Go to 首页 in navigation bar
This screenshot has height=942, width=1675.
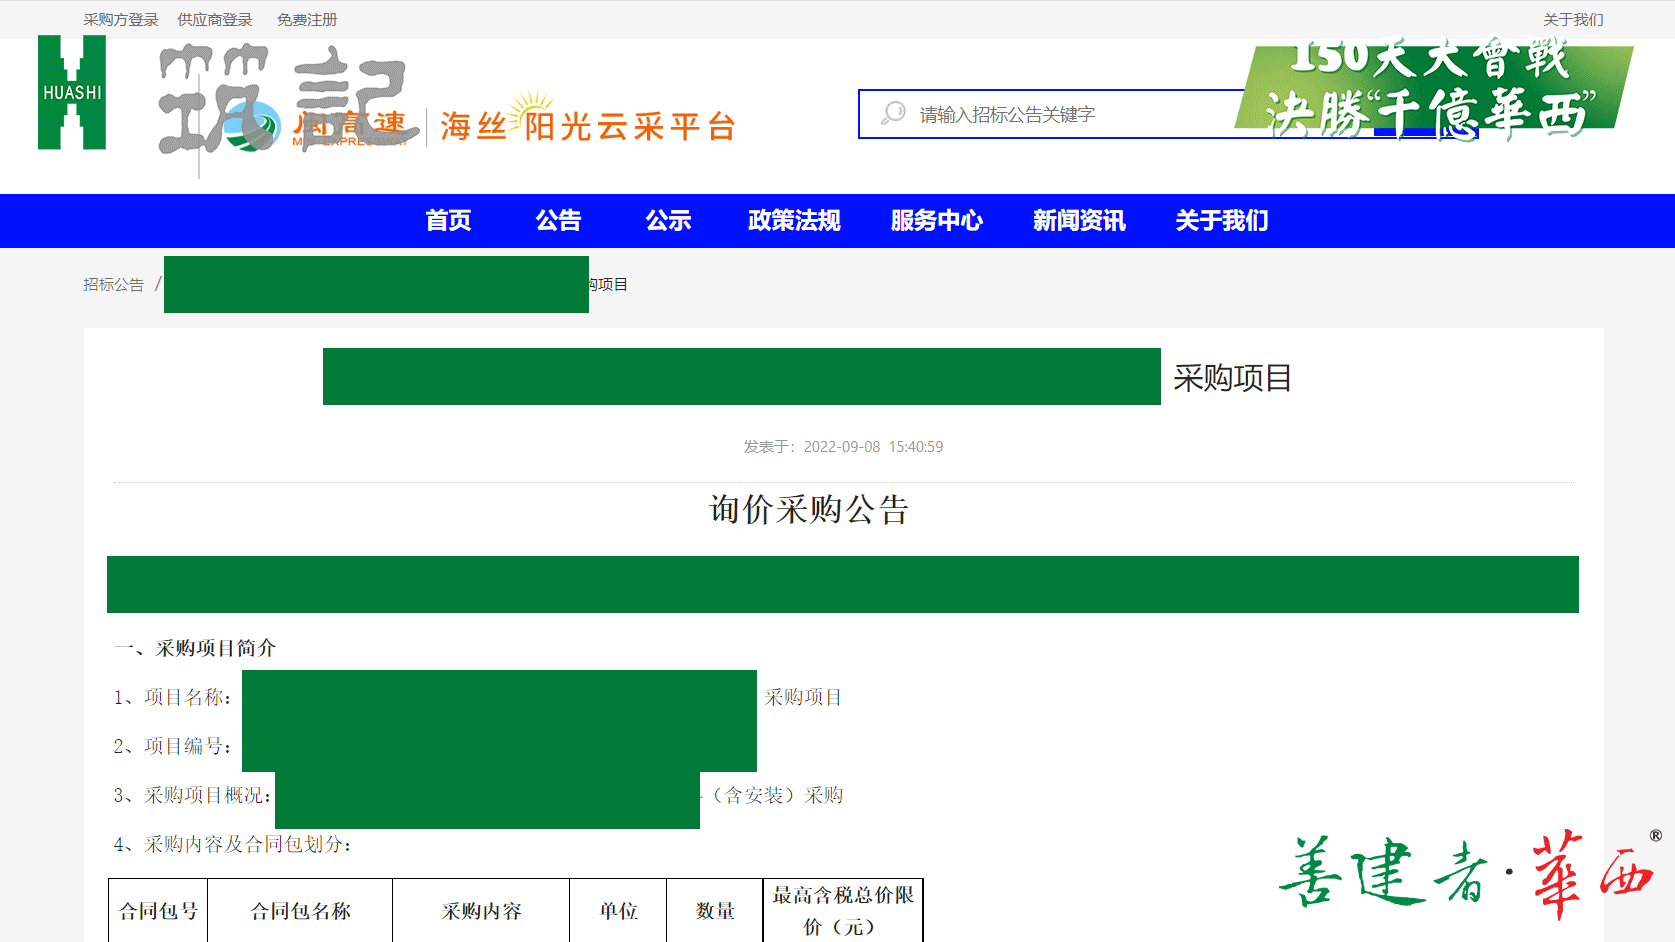tap(448, 221)
